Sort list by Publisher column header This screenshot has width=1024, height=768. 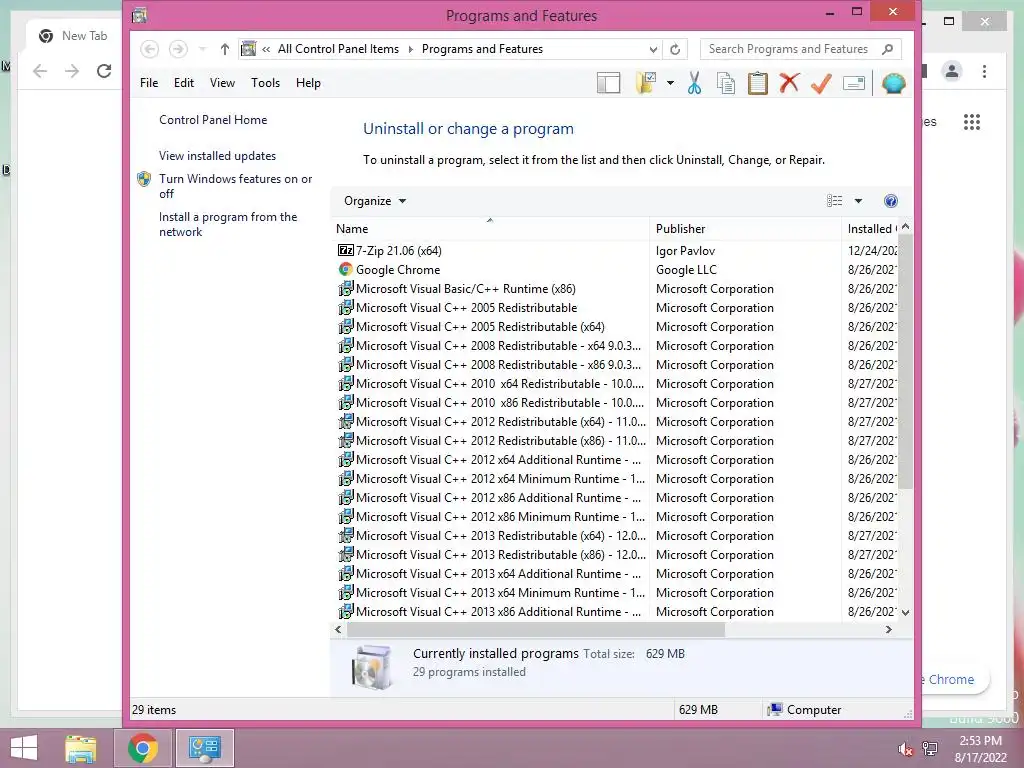pyautogui.click(x=746, y=229)
